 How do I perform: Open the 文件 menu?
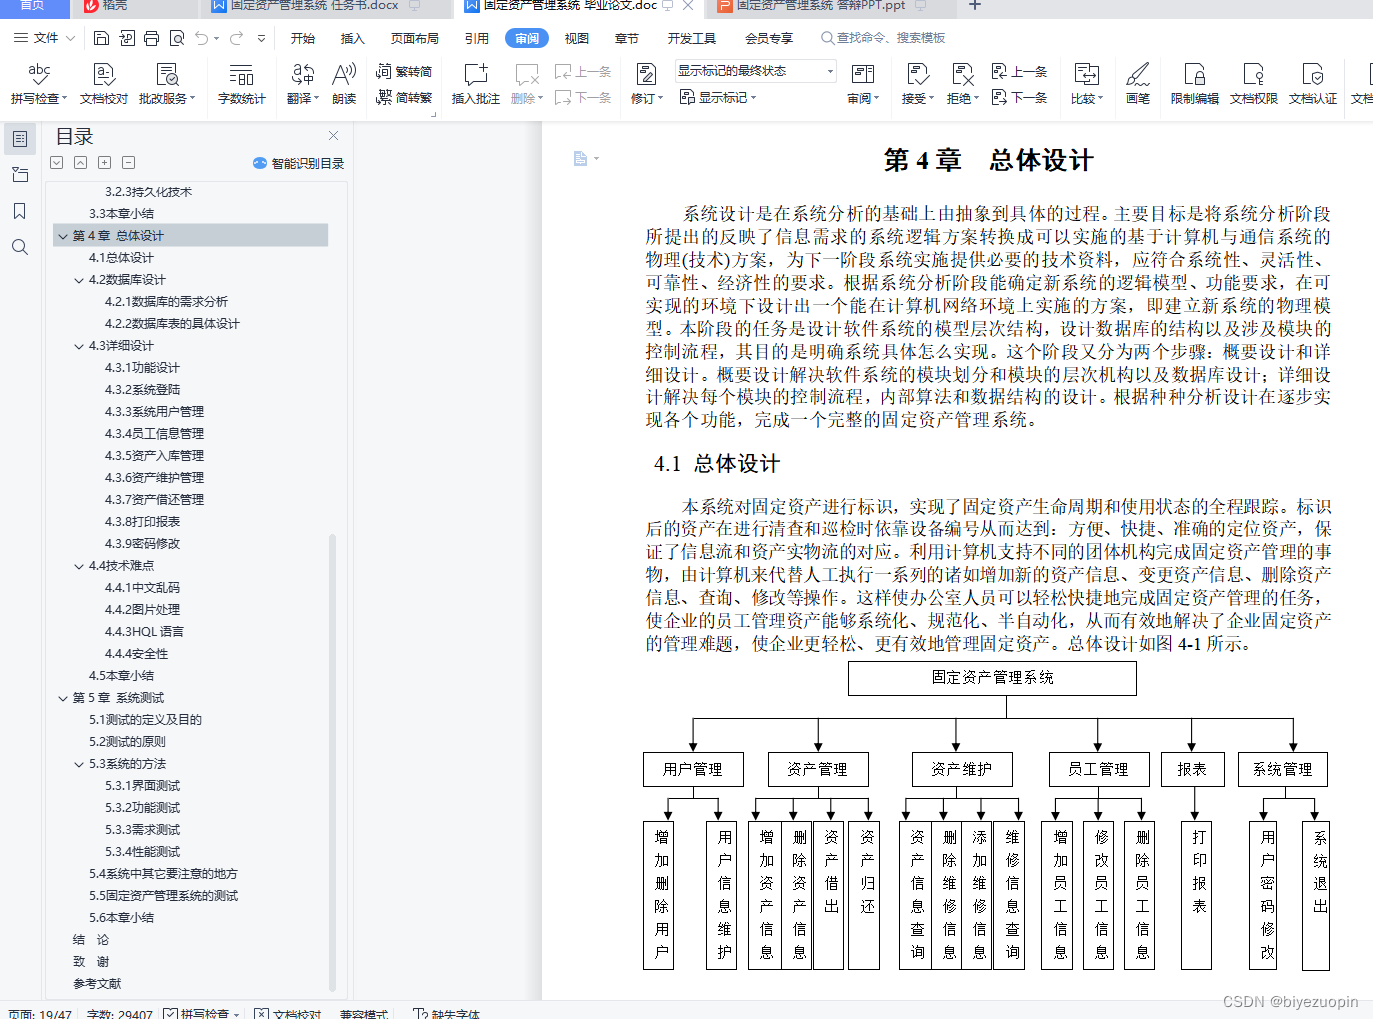(44, 38)
